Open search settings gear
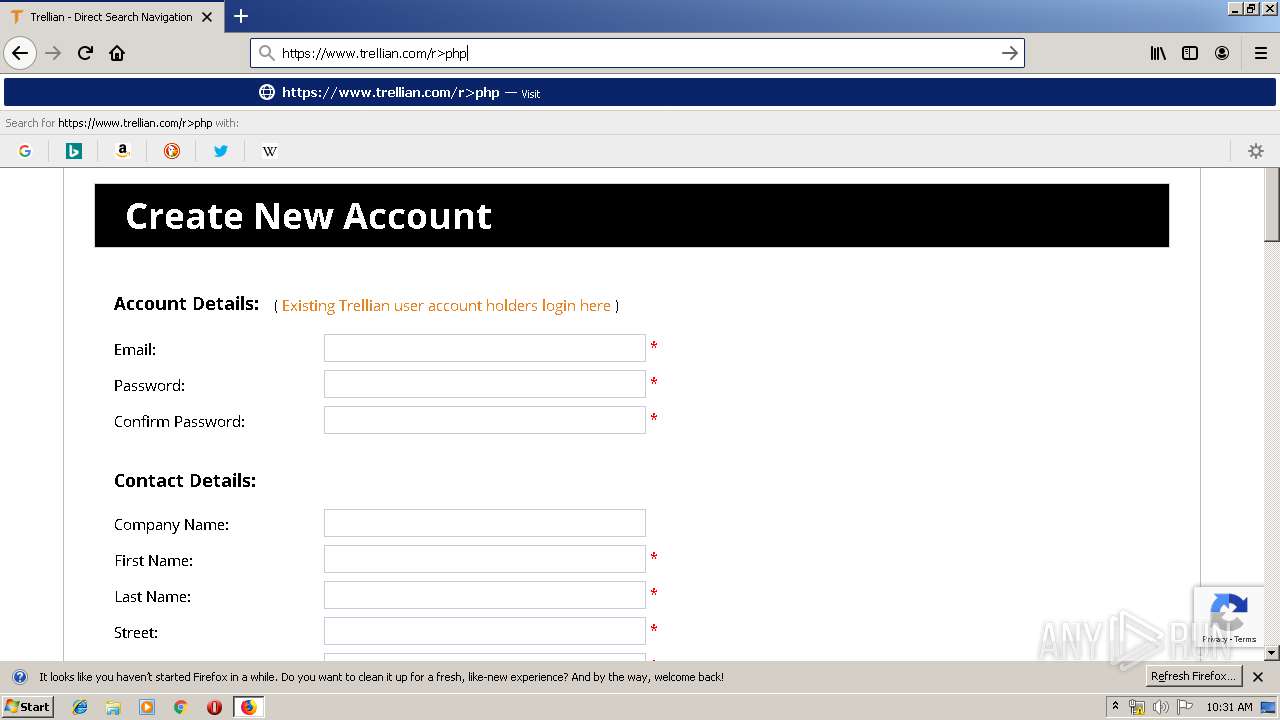Screen dimensions: 1280x720 coord(1256,151)
